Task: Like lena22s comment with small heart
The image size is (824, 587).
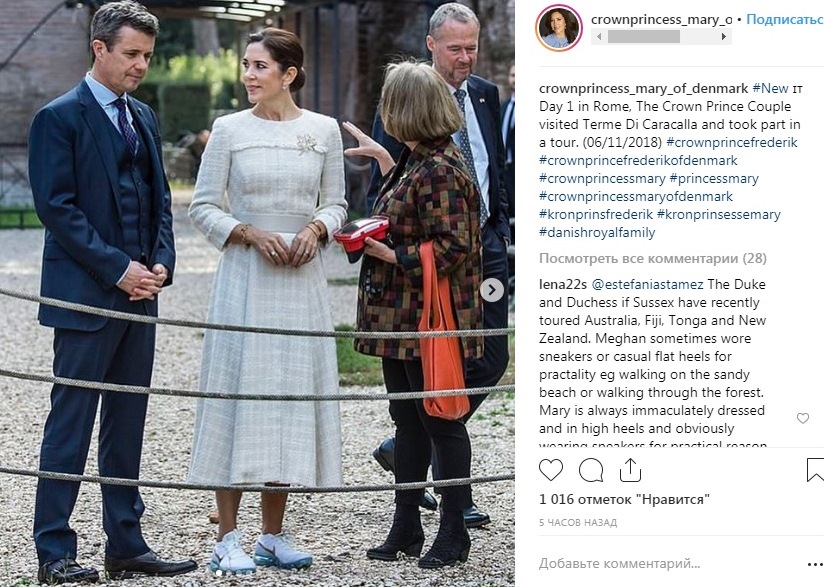Action: (802, 418)
